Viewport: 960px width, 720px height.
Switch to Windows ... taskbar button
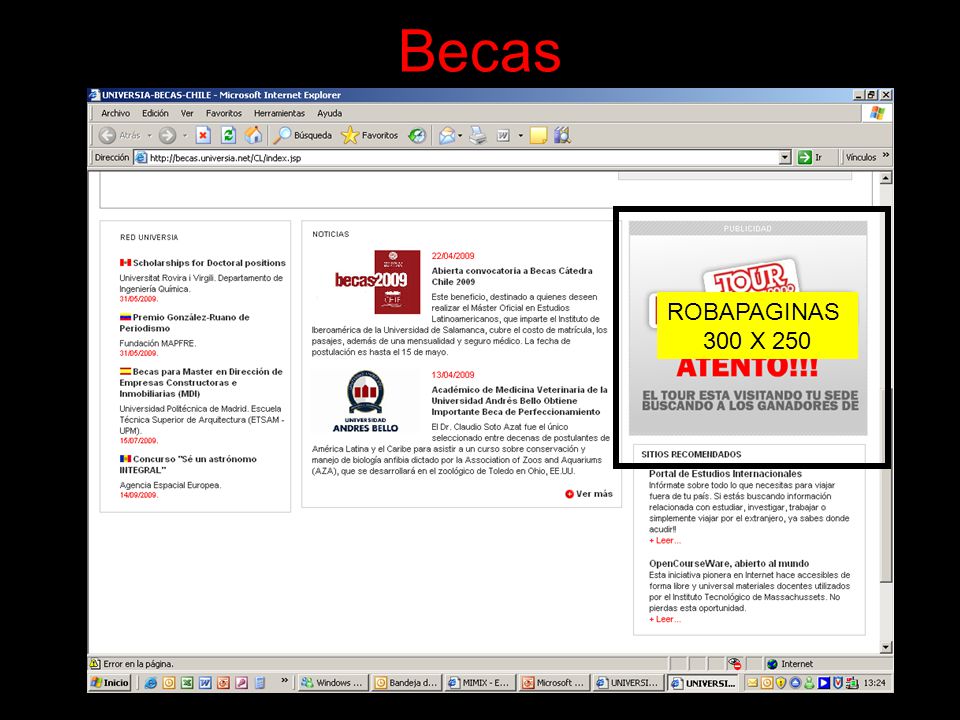tap(332, 683)
